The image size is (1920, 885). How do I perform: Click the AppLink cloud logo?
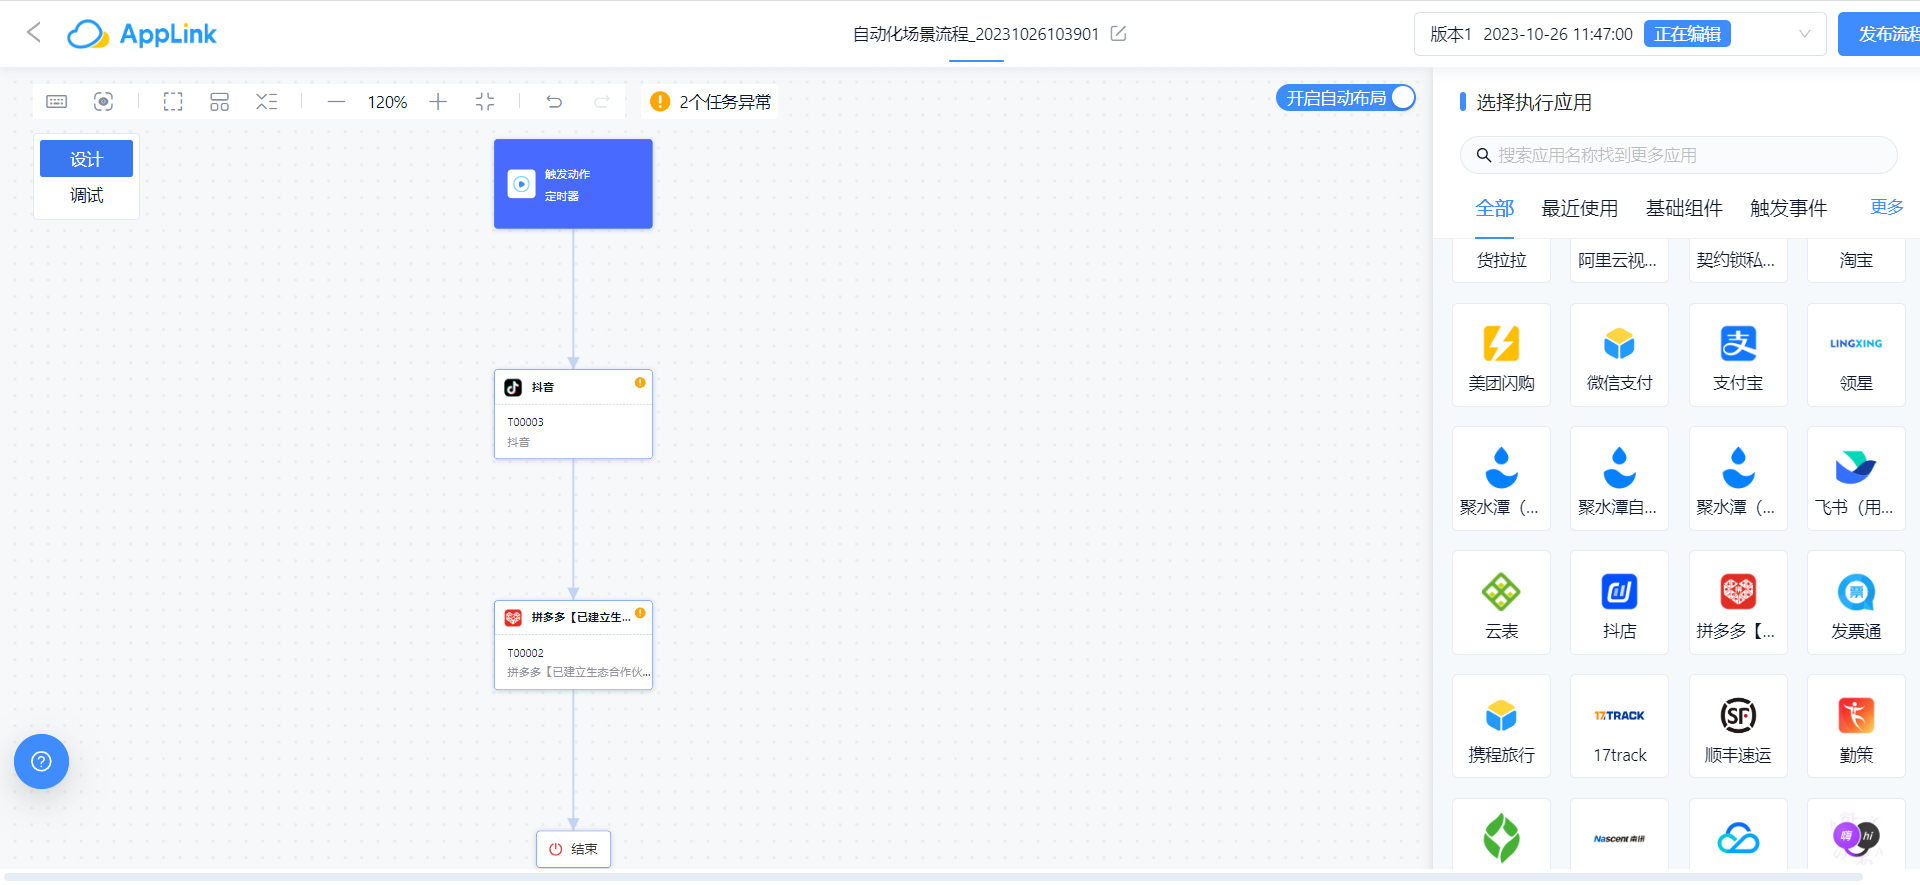tap(141, 34)
